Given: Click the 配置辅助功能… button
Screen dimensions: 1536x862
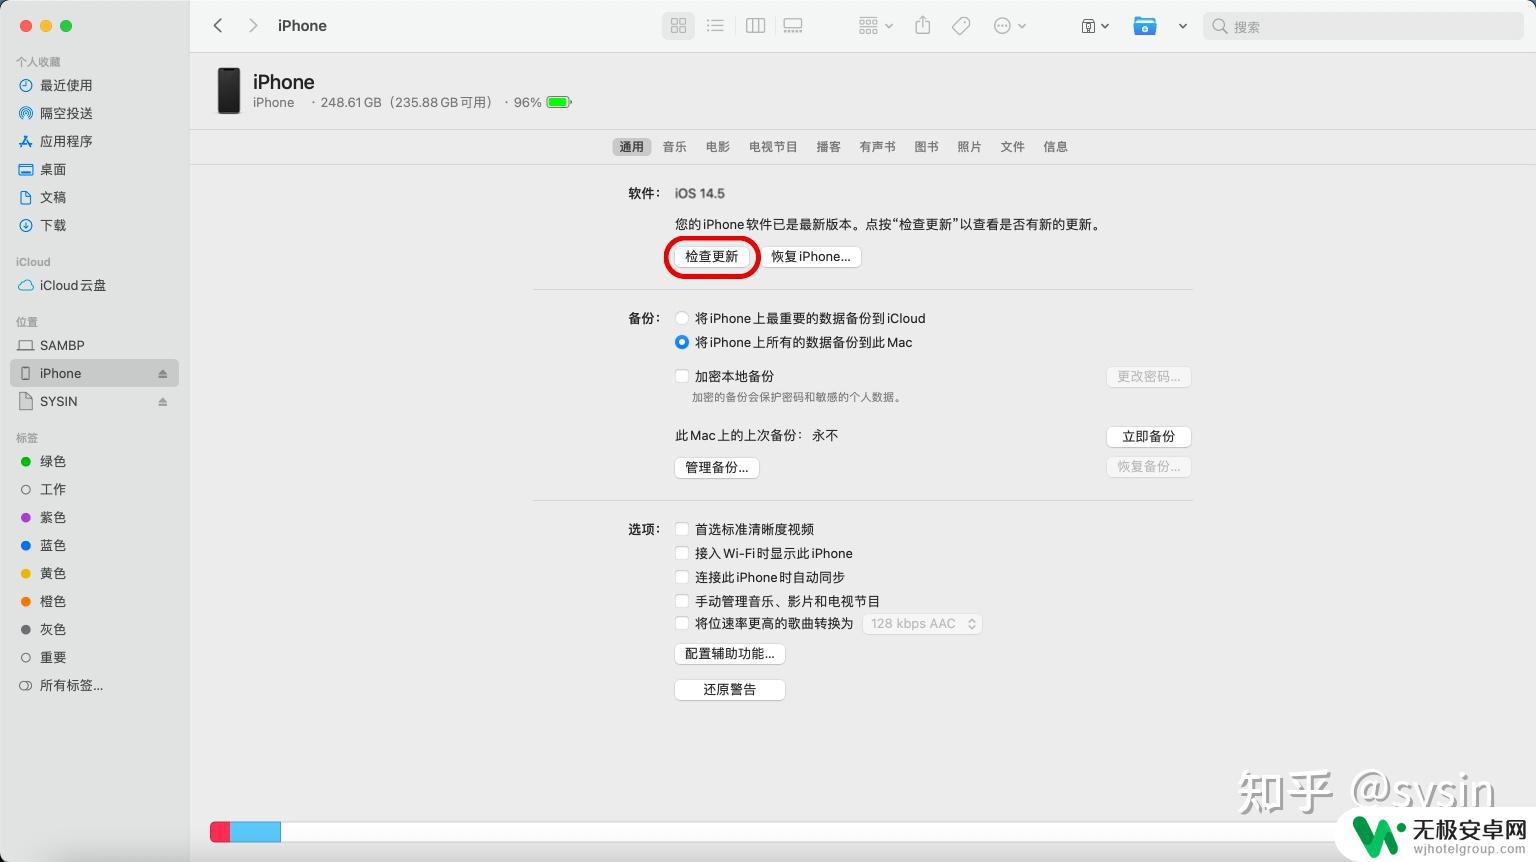Looking at the screenshot, I should click(x=729, y=653).
